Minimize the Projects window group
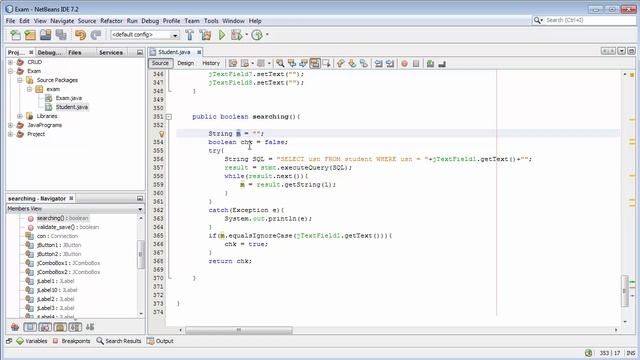 (x=140, y=52)
